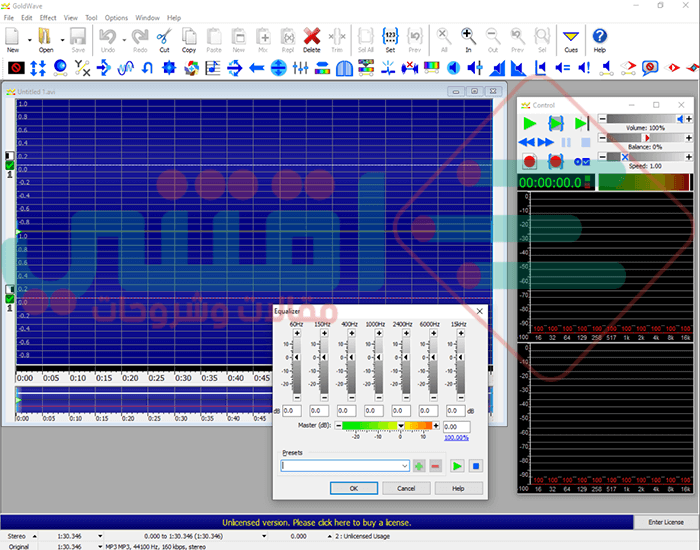Click the Fast forward button in Control window
The width and height of the screenshot is (700, 550).
click(x=546, y=142)
